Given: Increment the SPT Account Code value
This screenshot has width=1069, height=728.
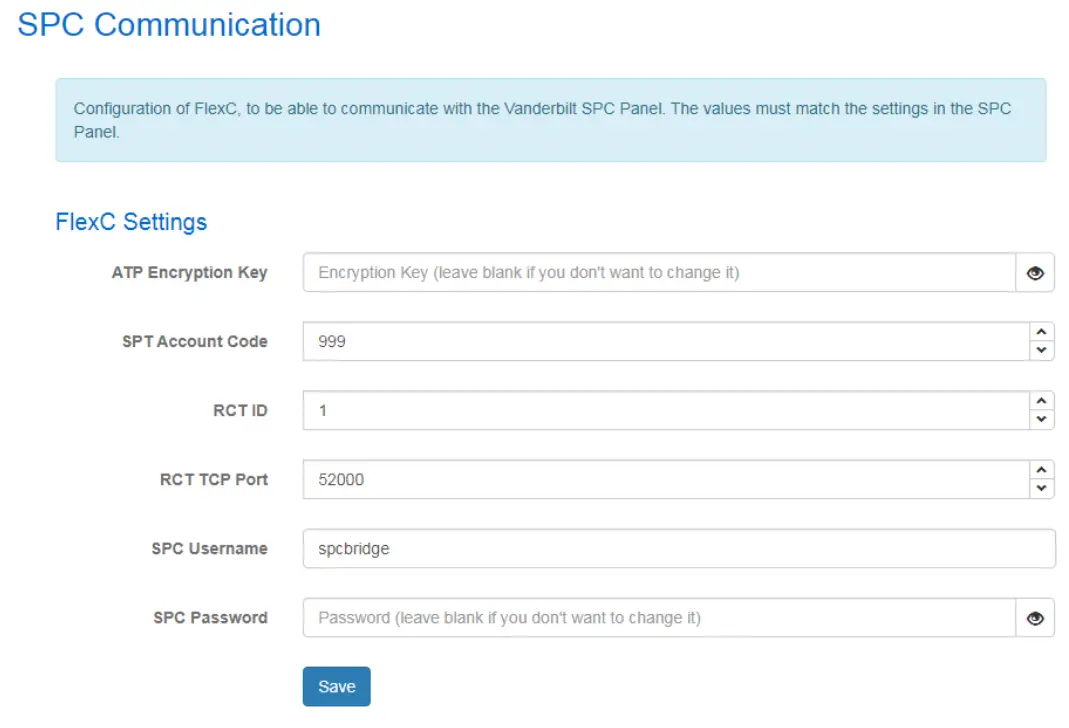Looking at the screenshot, I should click(x=1040, y=334).
